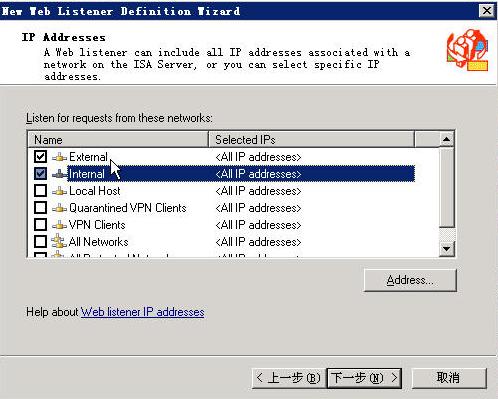Sort by the Name column header
Screen dimensions: 498x399
coord(118,139)
